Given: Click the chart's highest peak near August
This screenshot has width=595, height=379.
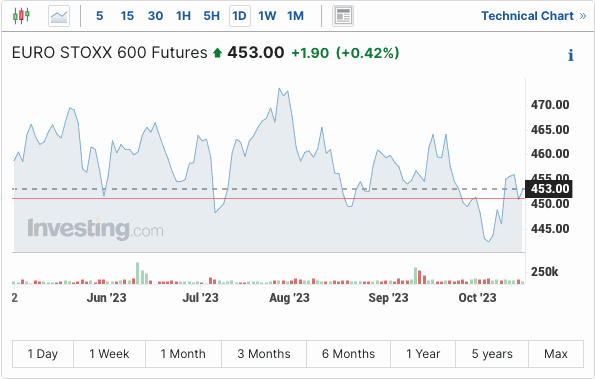Looking at the screenshot, I should (279, 89).
